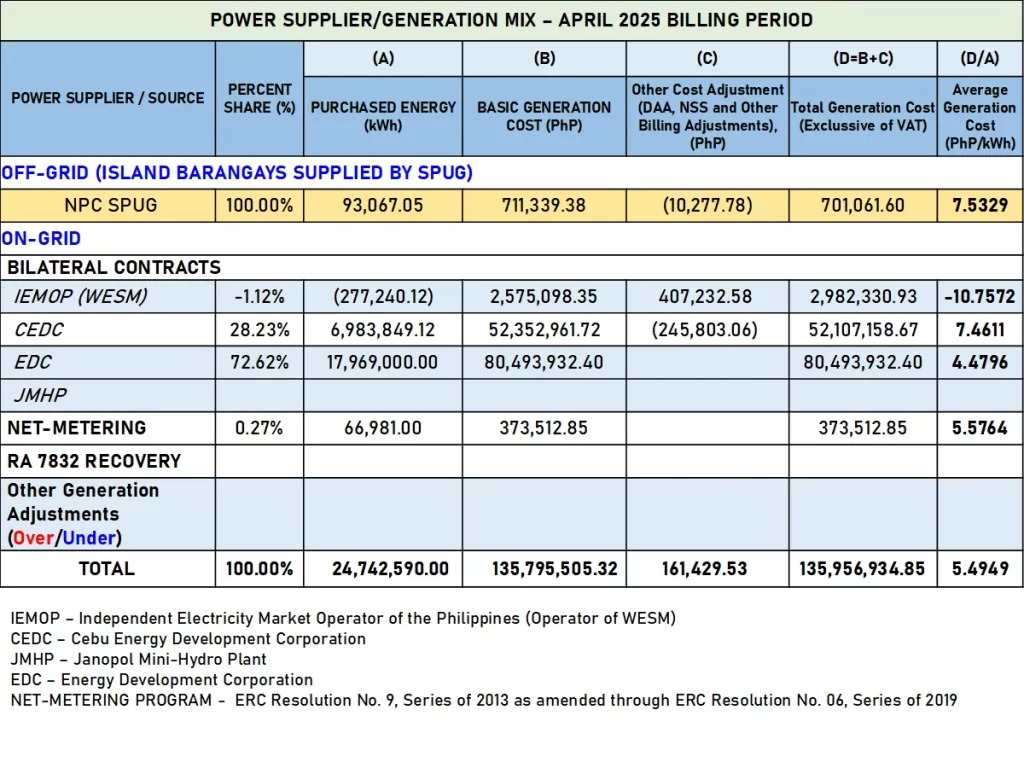Click NPC SPUG basic cost '711,339.38'
The image size is (1024, 768).
543,206
